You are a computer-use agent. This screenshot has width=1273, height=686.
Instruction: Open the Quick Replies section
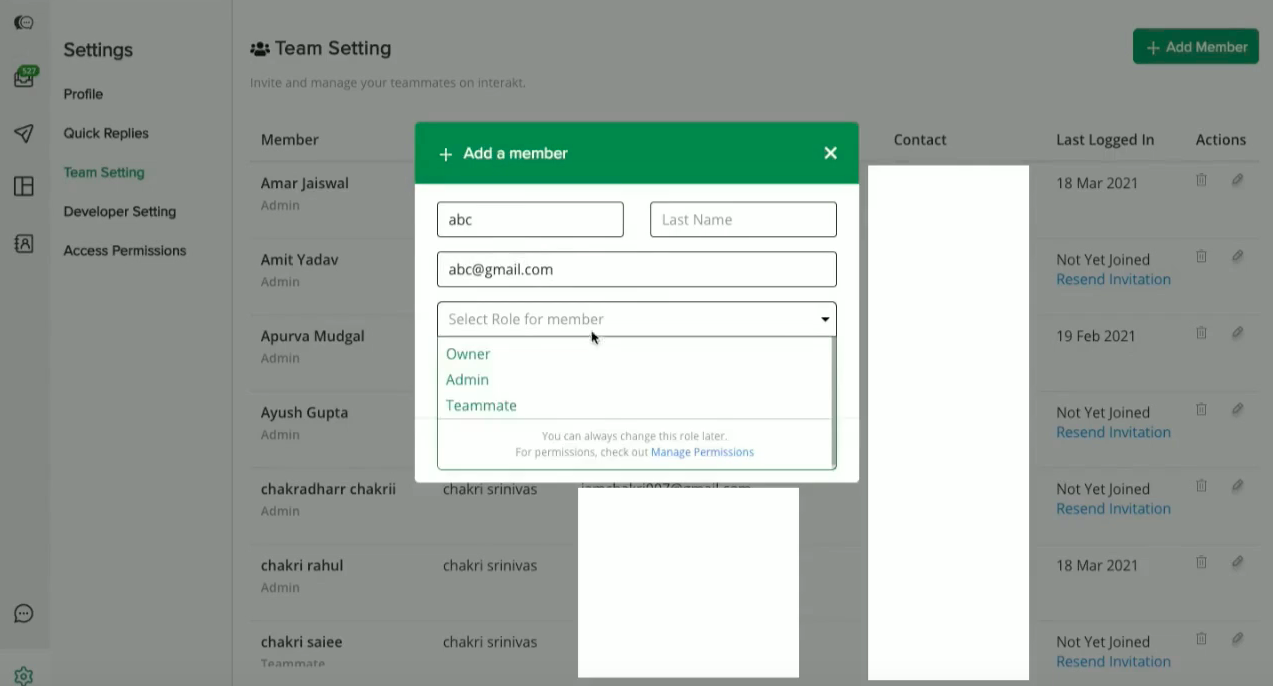tap(105, 133)
